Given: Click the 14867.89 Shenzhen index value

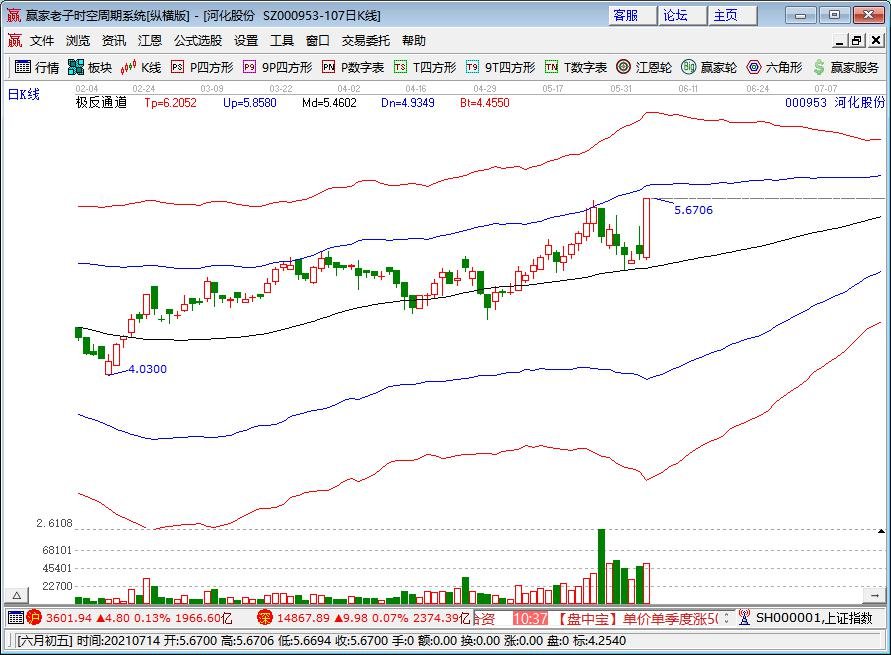Looking at the screenshot, I should click(x=303, y=618).
